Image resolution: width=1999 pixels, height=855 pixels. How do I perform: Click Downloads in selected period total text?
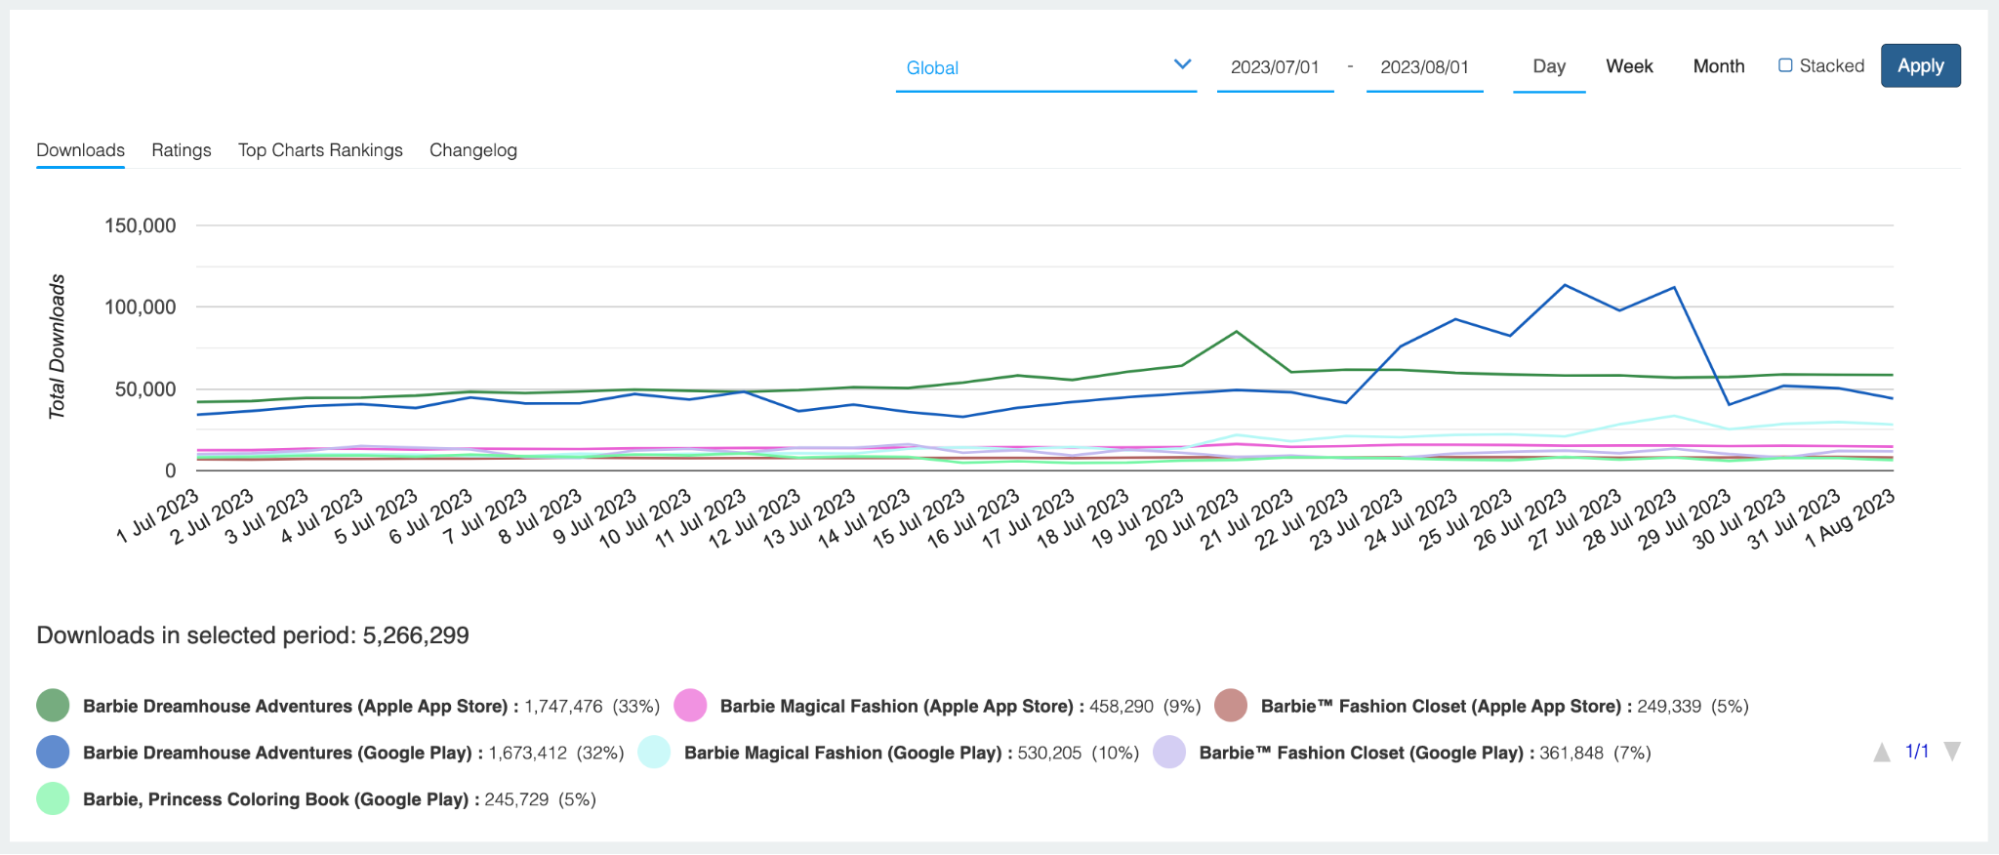tap(253, 636)
